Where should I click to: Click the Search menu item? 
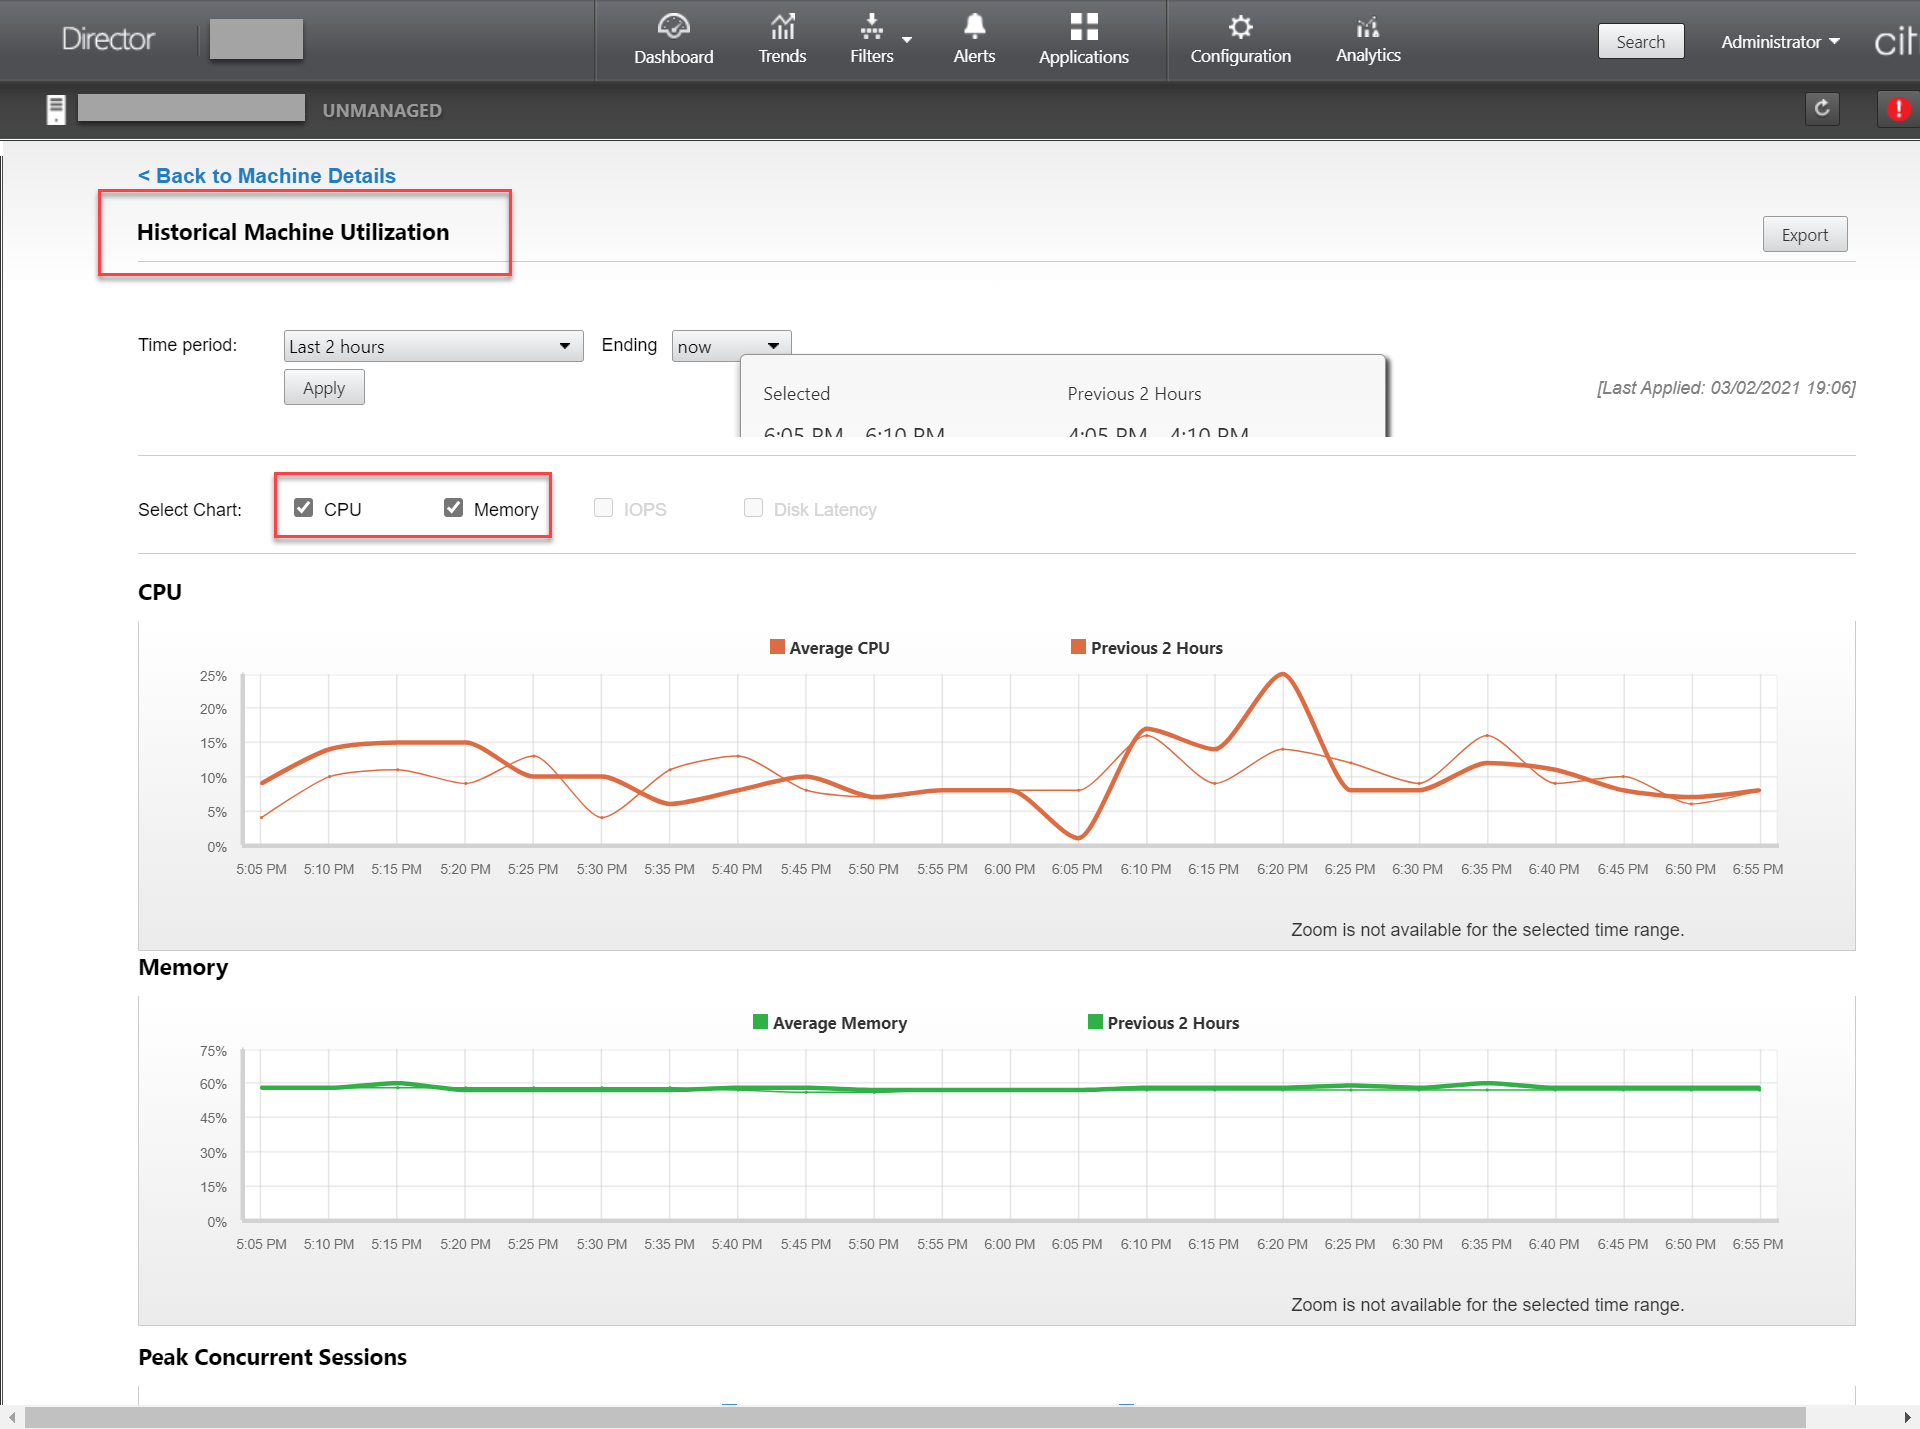point(1641,39)
